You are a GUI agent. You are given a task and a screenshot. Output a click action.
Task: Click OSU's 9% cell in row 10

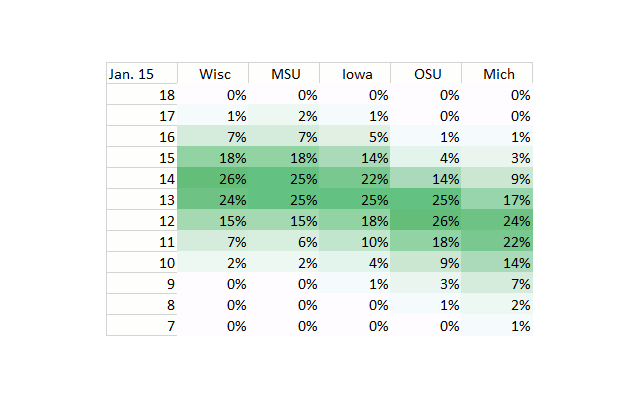(x=427, y=263)
